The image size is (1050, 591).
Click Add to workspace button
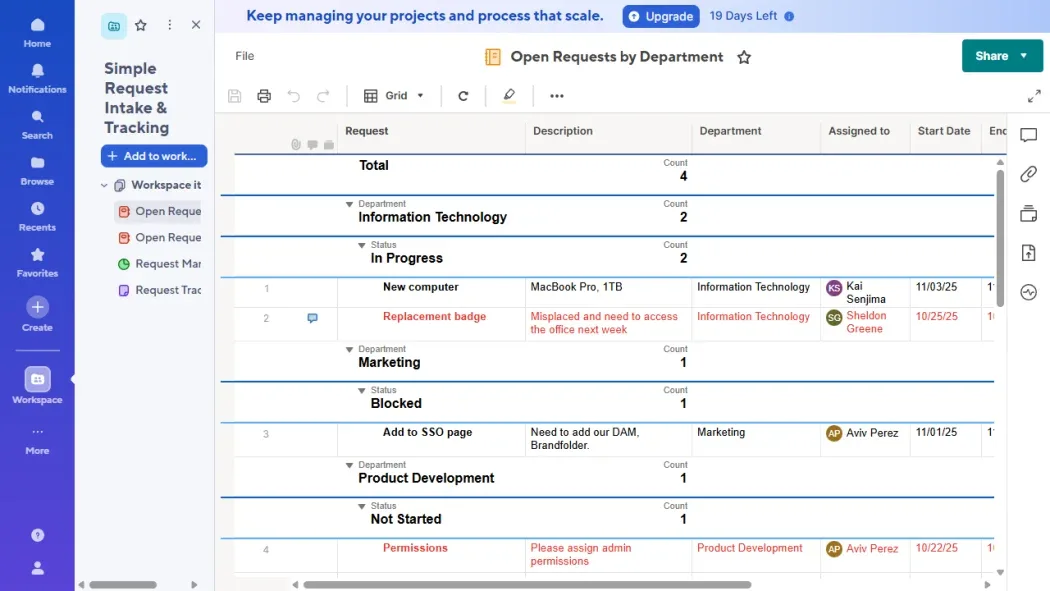[154, 156]
